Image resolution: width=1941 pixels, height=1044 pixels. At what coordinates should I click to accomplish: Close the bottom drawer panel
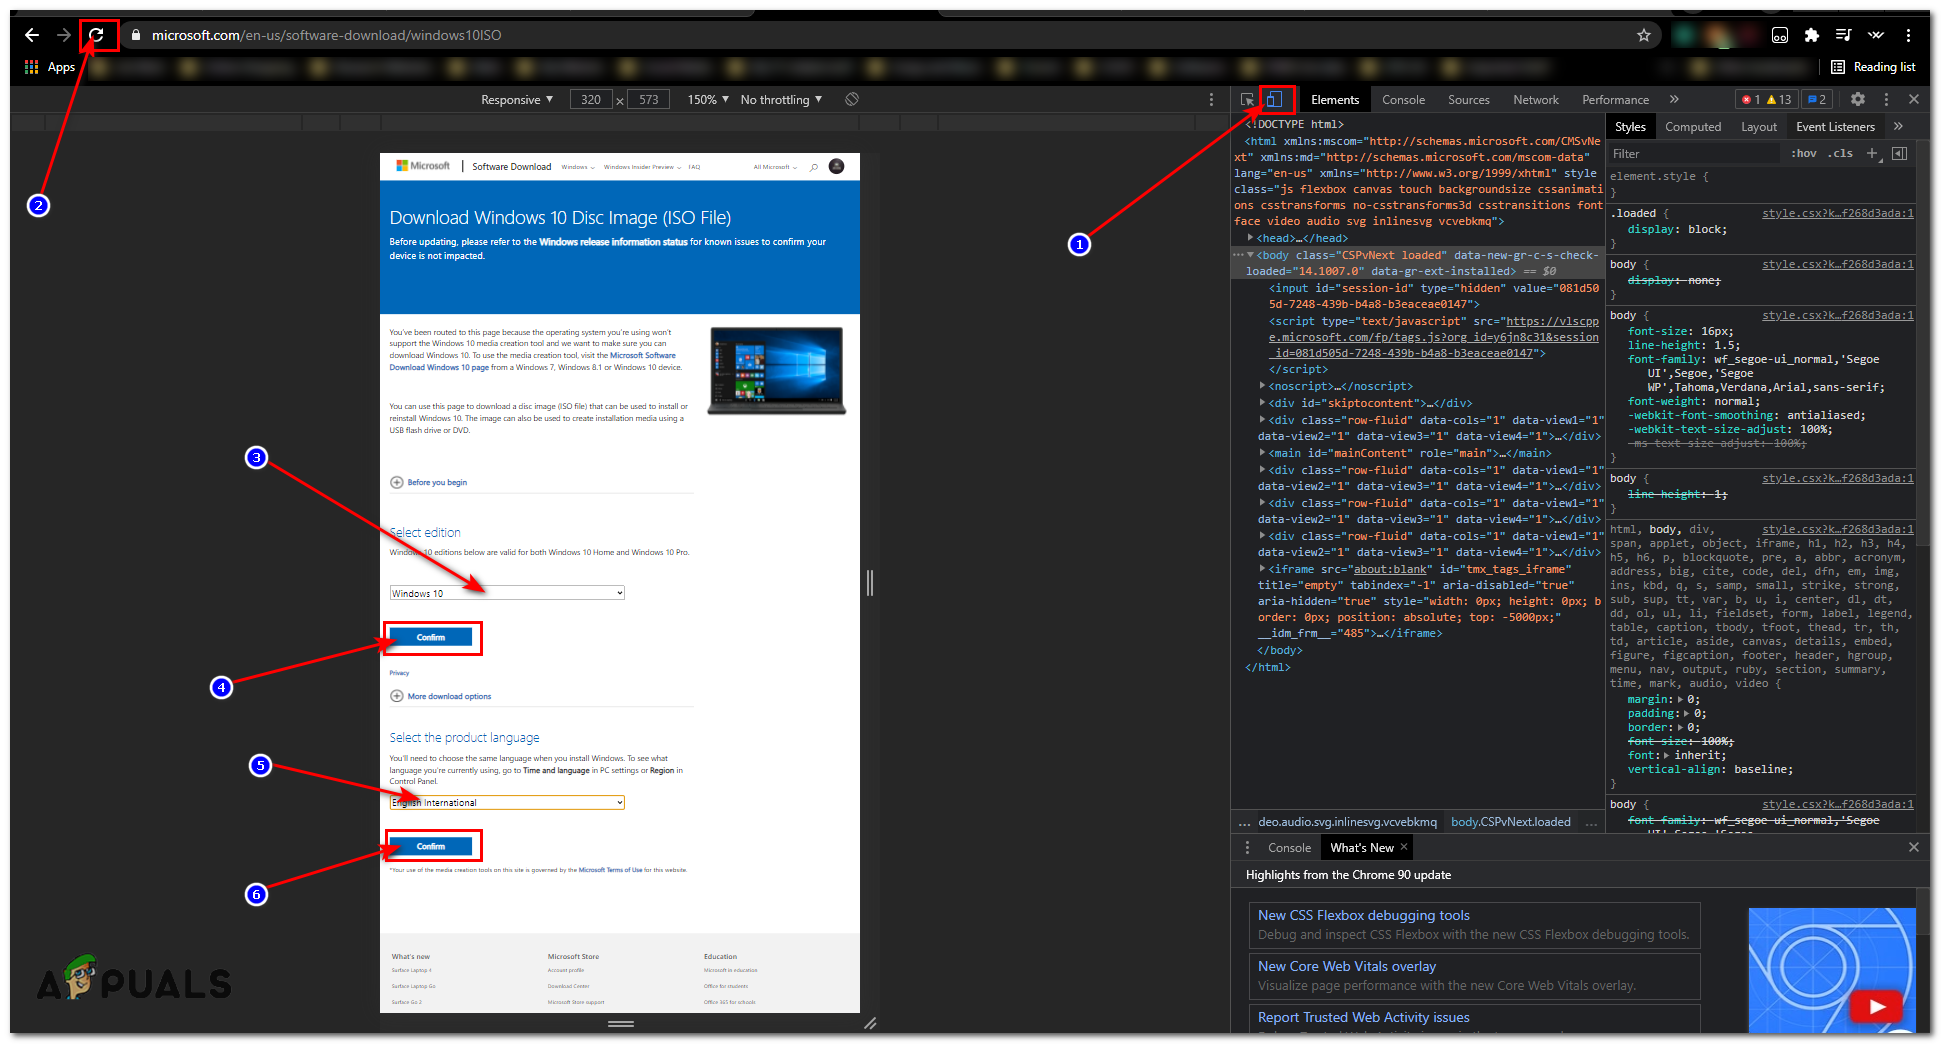1913,847
